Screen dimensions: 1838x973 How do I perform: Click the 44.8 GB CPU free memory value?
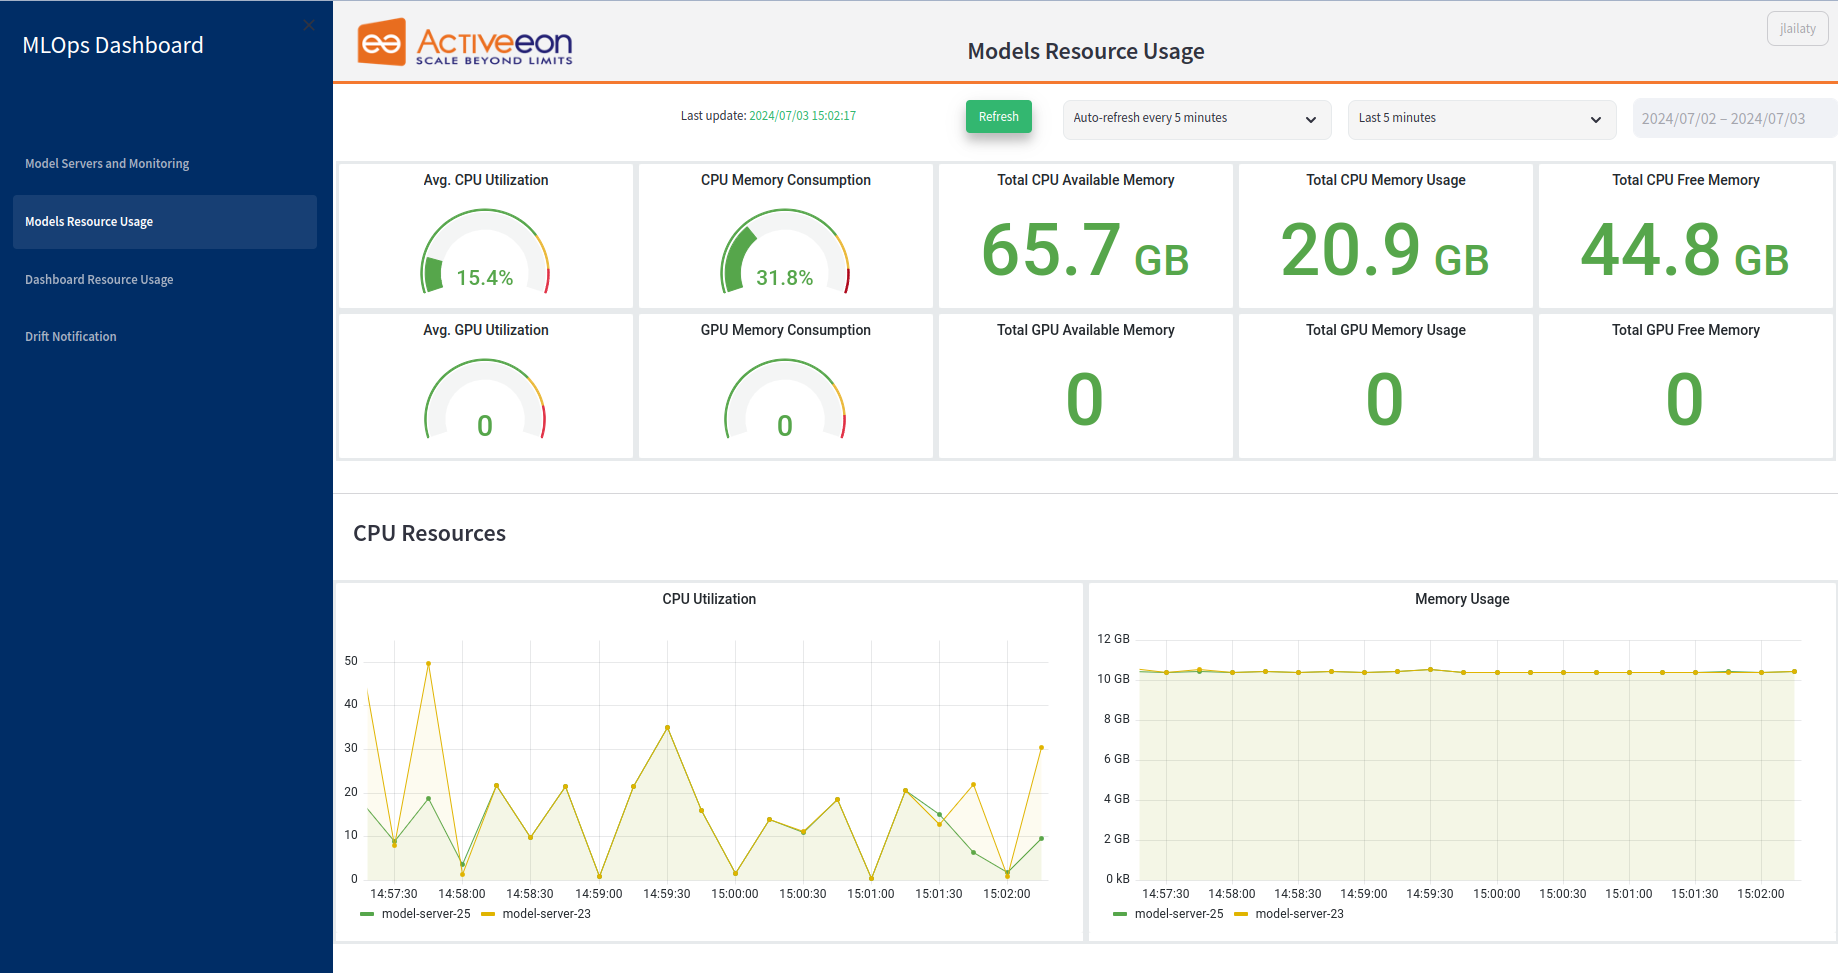coord(1685,251)
